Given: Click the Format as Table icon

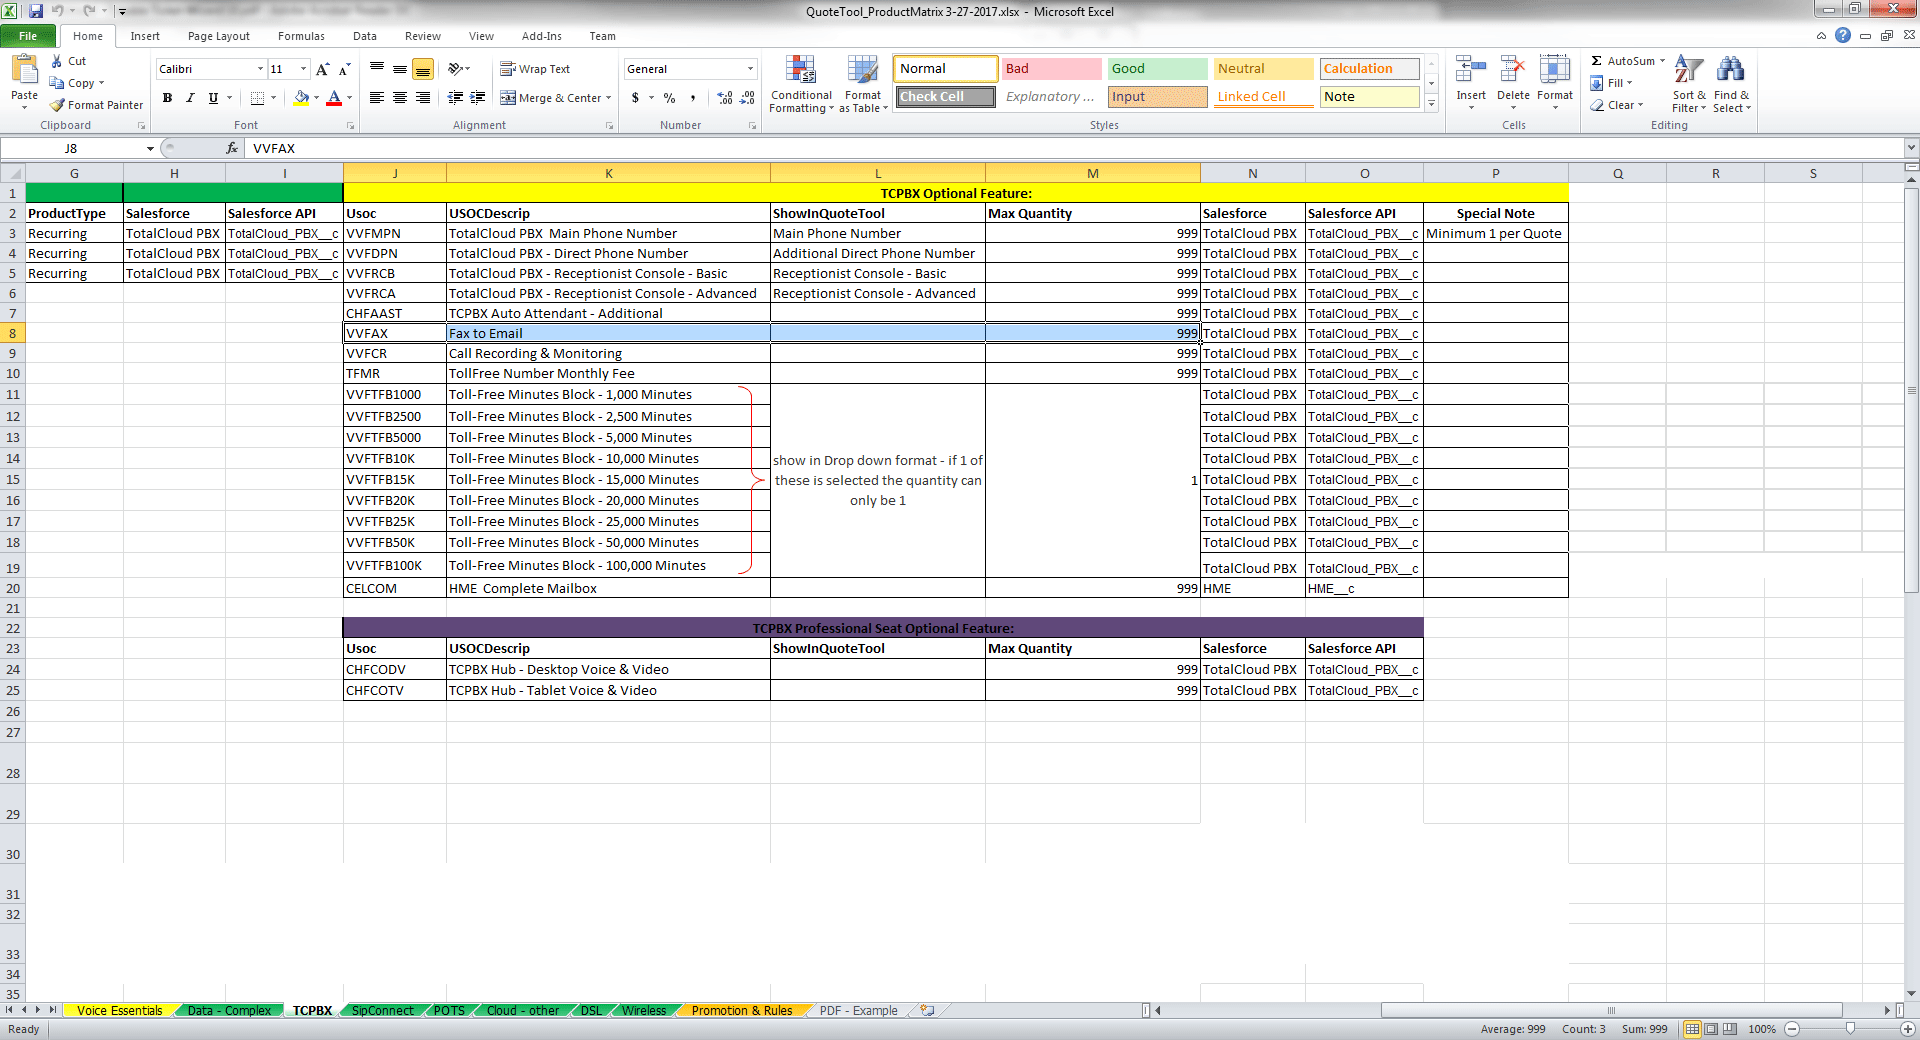Looking at the screenshot, I should pyautogui.click(x=862, y=84).
